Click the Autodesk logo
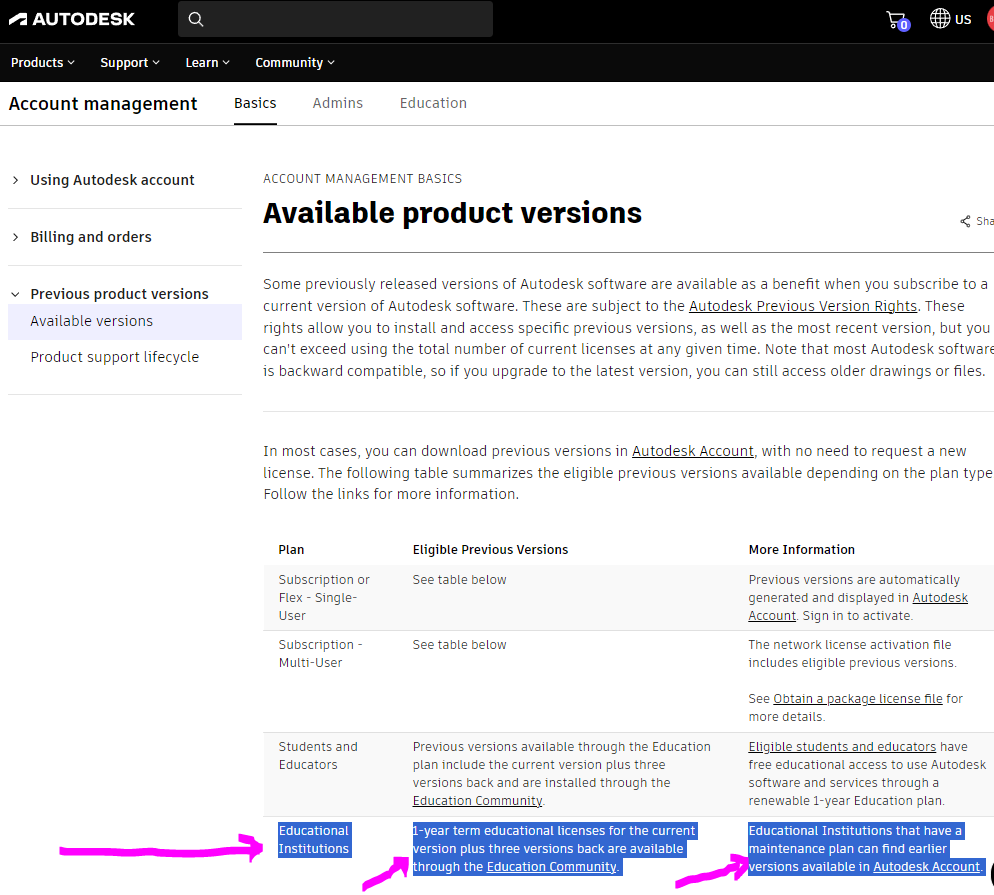The width and height of the screenshot is (994, 895). tap(71, 18)
